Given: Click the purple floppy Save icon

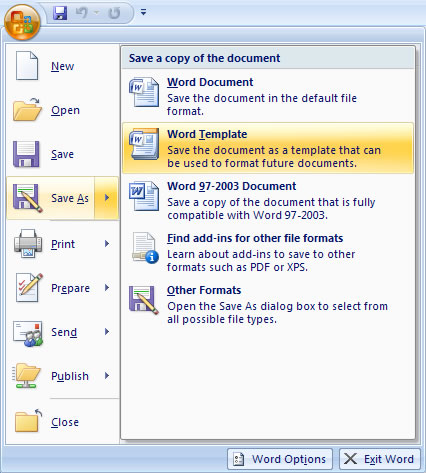Looking at the screenshot, I should coord(26,154).
